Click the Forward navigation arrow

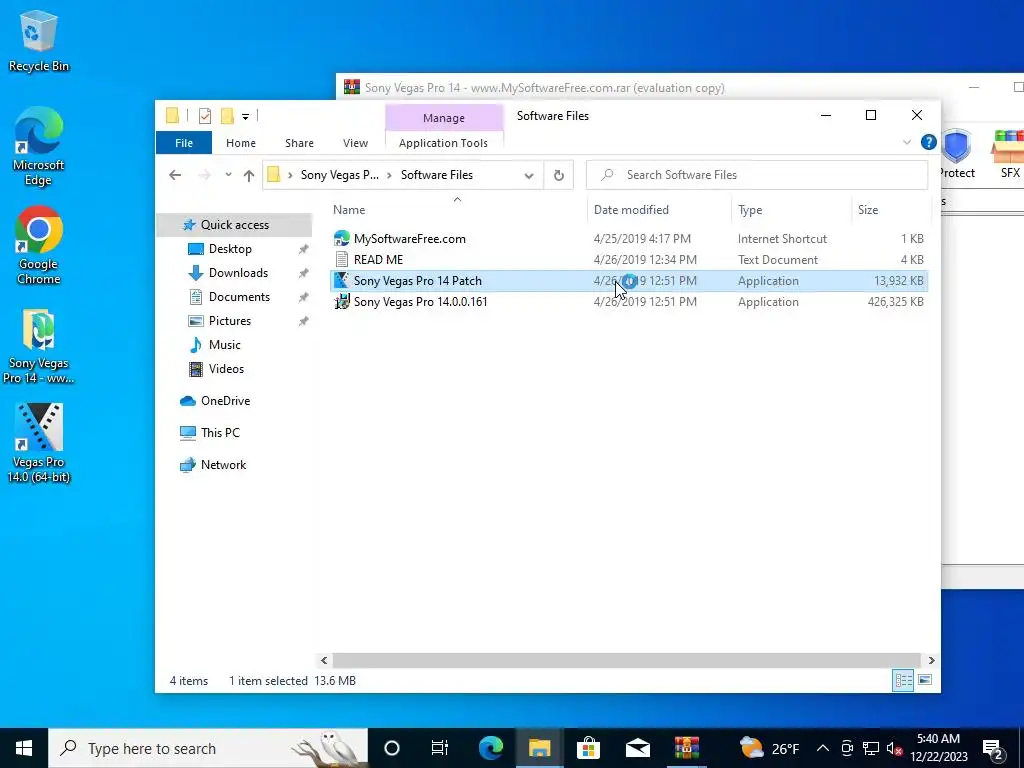coord(204,175)
